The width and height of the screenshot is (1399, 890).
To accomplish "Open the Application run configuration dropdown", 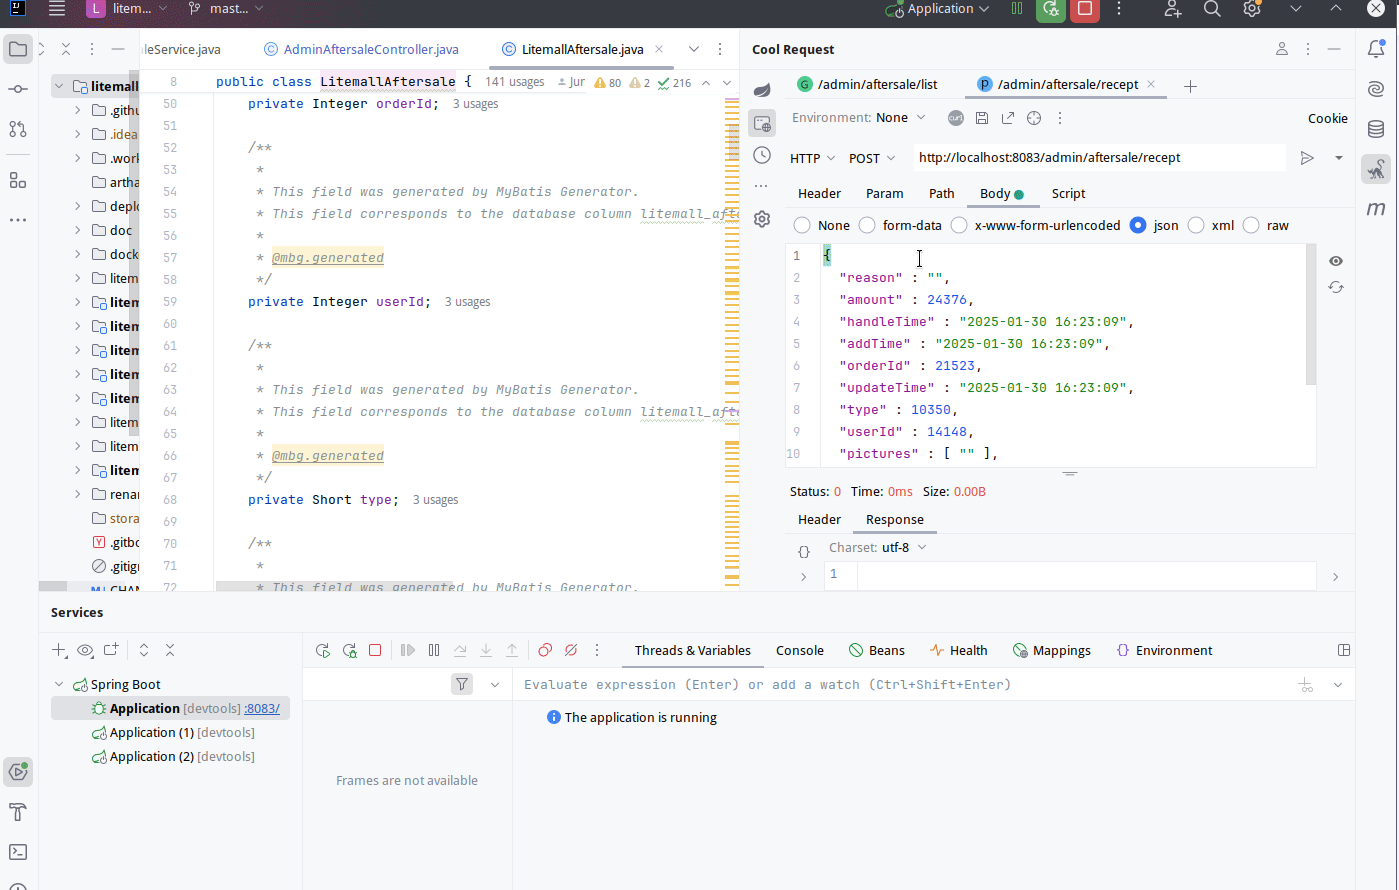I will 938,9.
